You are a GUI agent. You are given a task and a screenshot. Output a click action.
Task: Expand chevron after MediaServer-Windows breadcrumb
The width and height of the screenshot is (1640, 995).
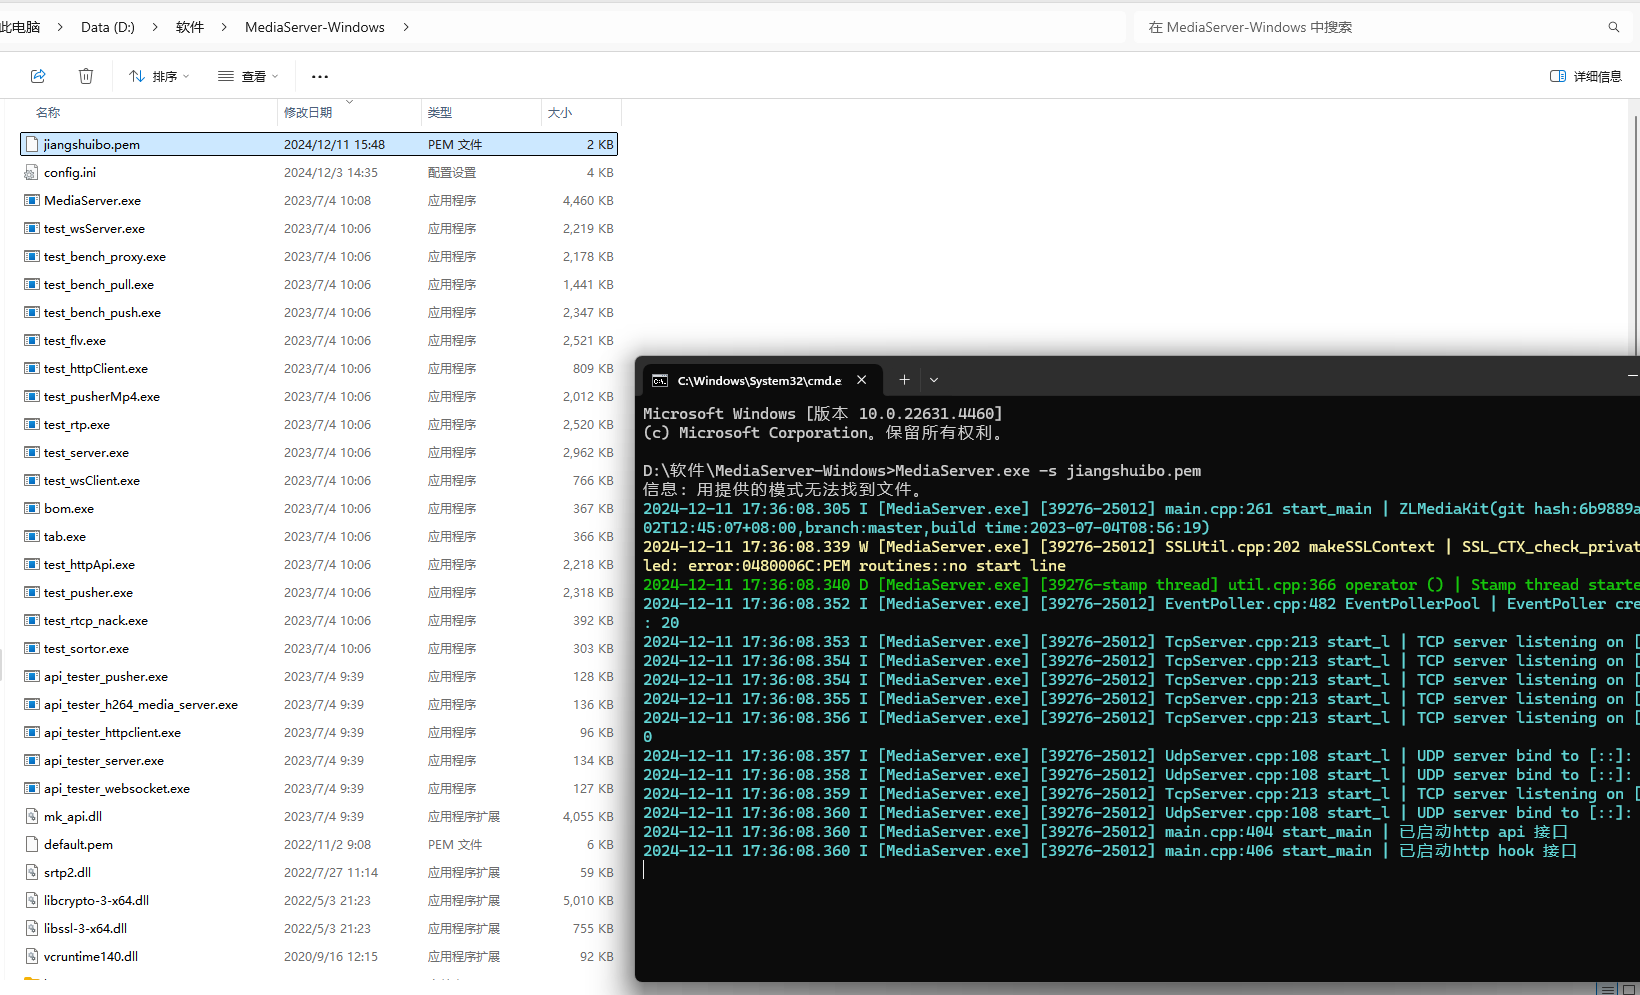tap(406, 27)
